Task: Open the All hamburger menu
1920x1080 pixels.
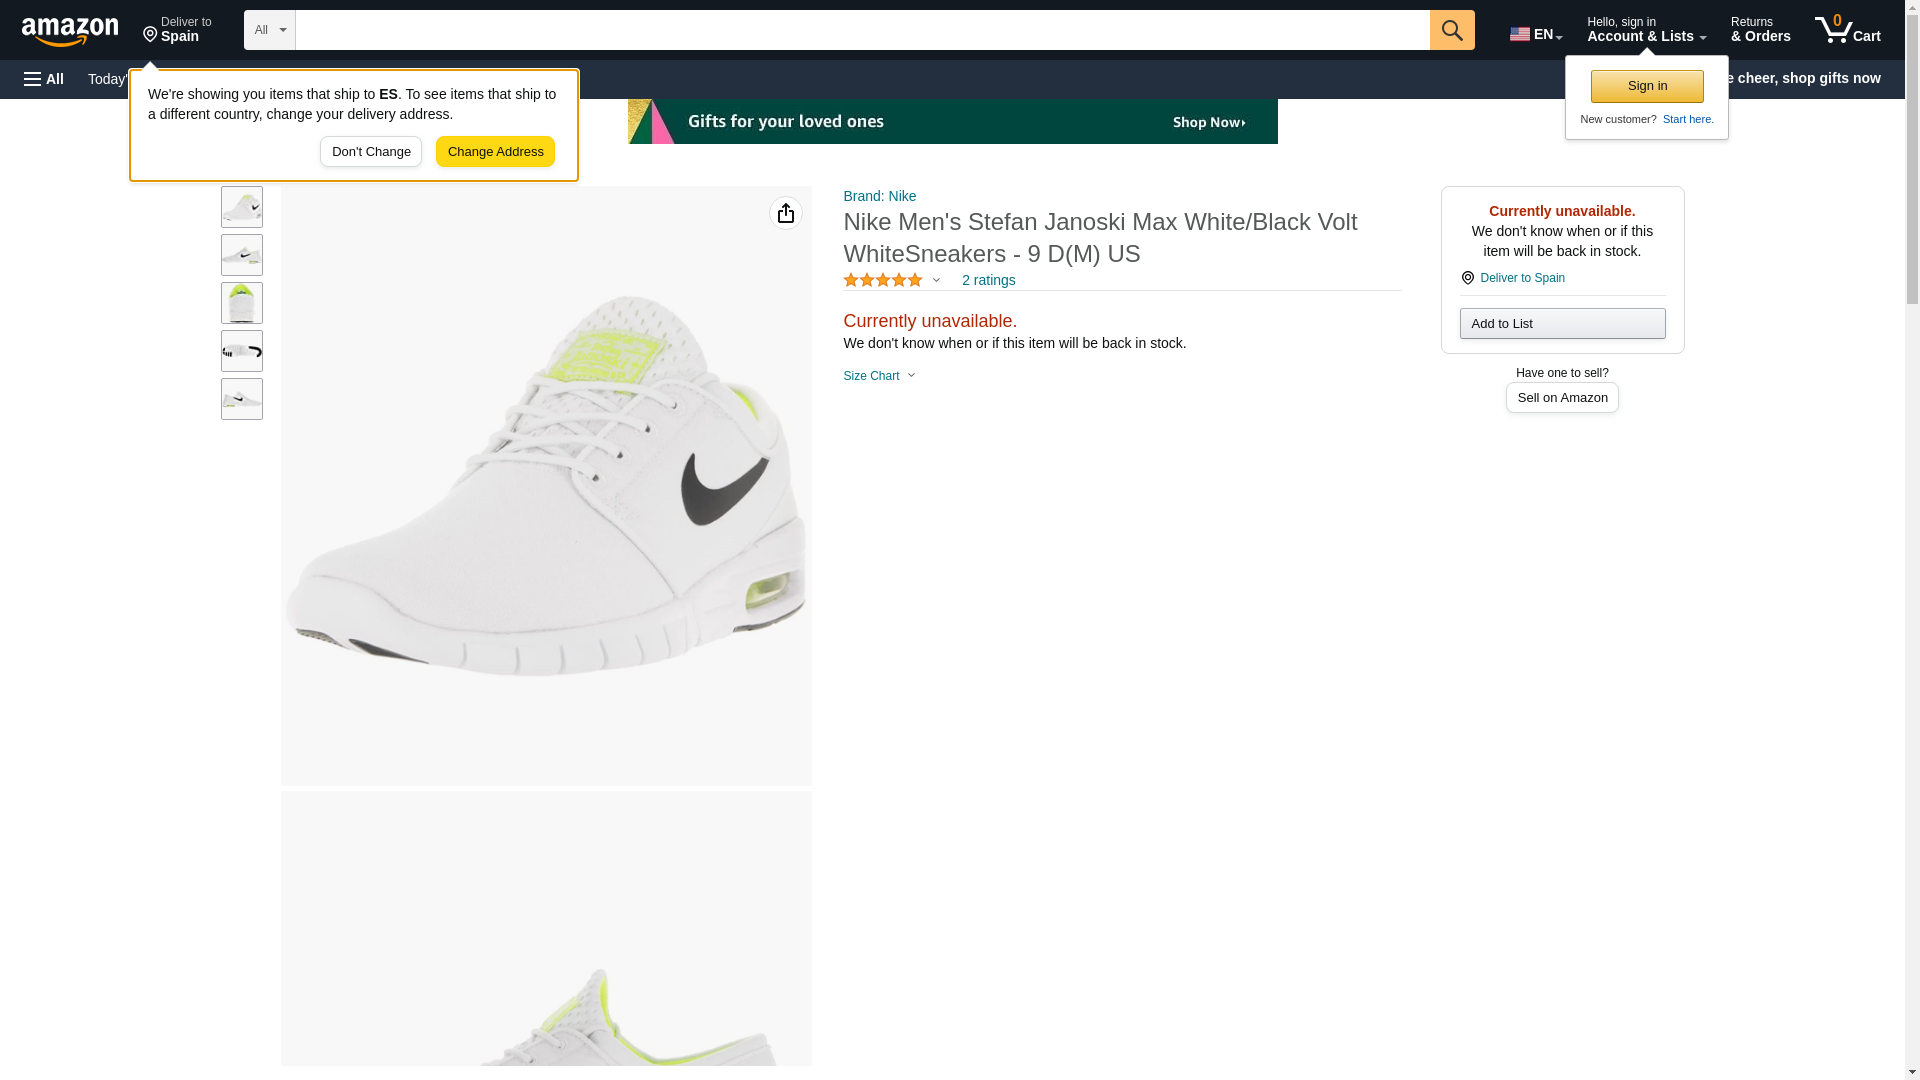Action: tap(44, 79)
